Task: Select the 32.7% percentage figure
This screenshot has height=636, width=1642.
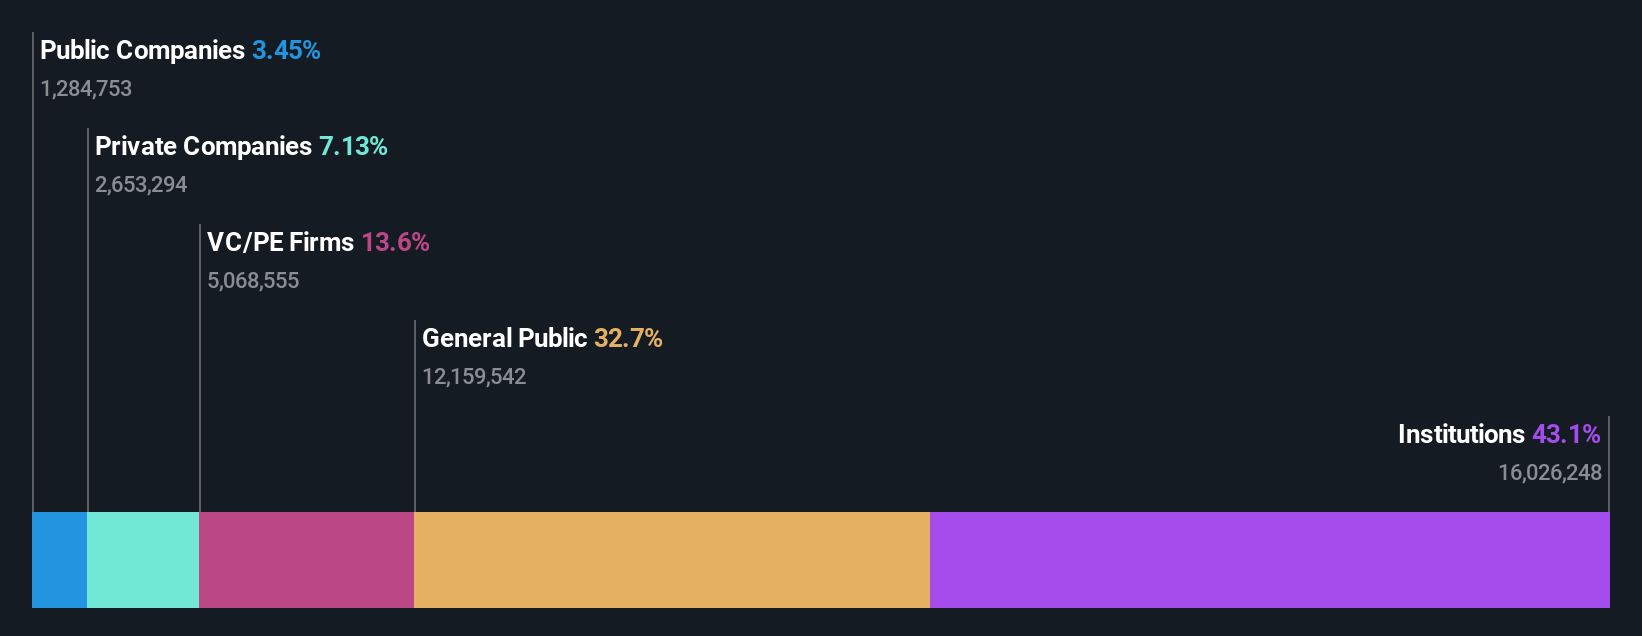Action: point(628,338)
